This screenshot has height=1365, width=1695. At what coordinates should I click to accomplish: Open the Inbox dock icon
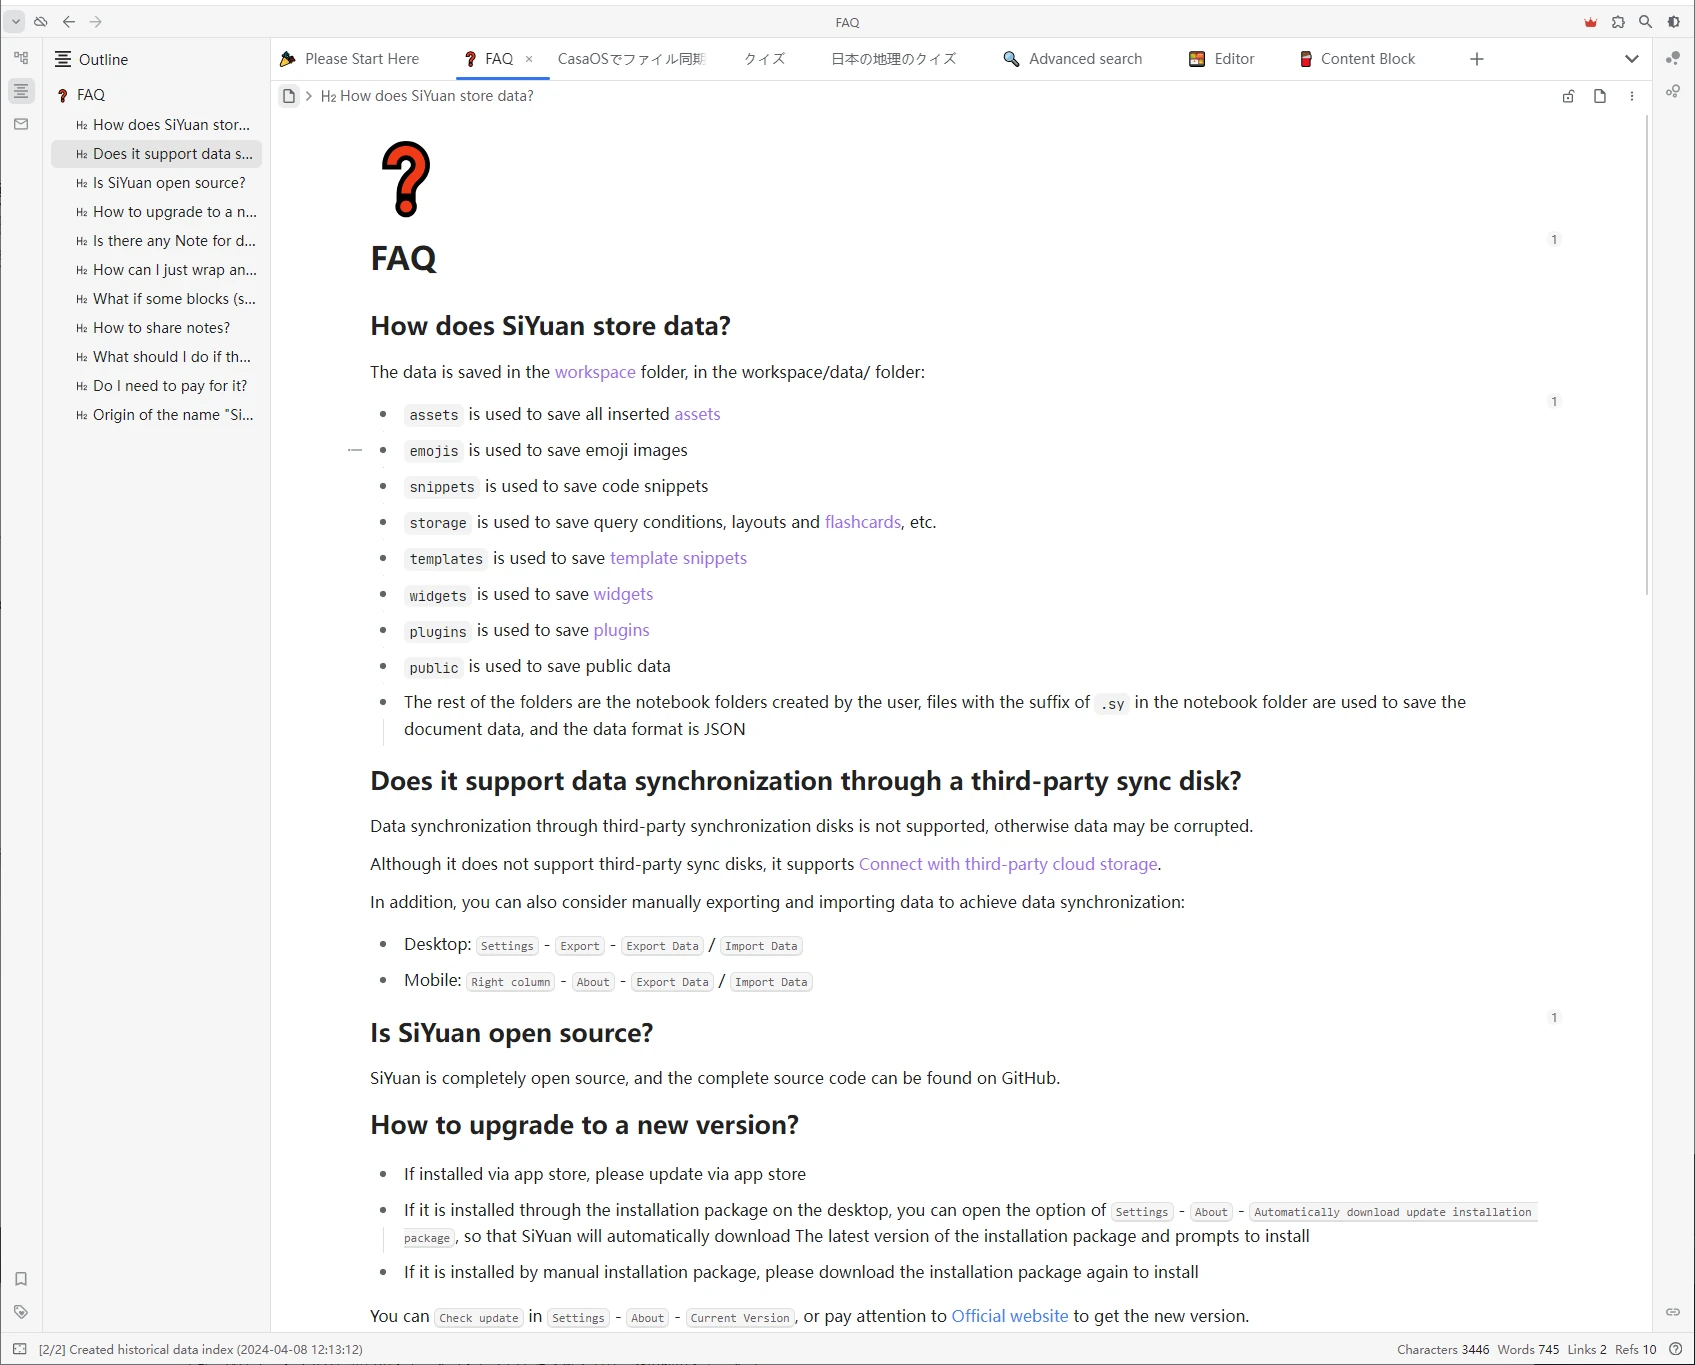[21, 124]
